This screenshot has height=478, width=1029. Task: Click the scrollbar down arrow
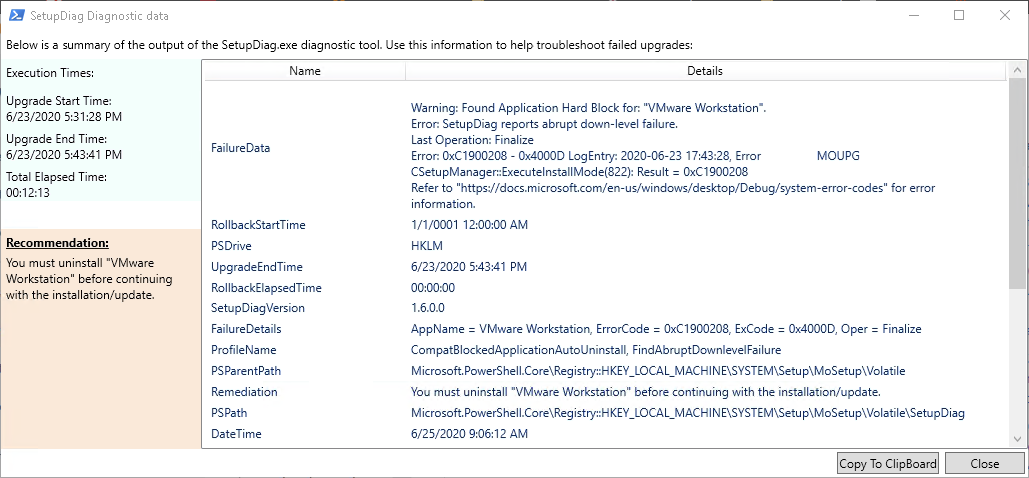tap(1018, 439)
